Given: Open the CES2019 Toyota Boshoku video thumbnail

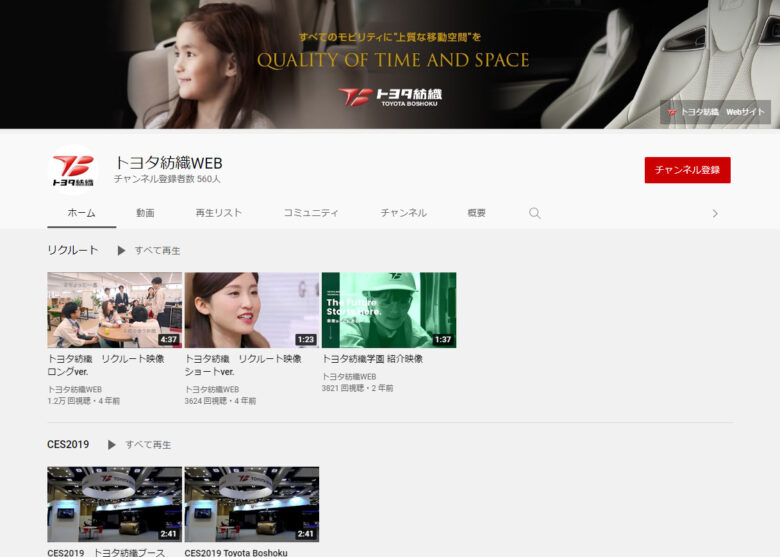Looking at the screenshot, I should [252, 504].
